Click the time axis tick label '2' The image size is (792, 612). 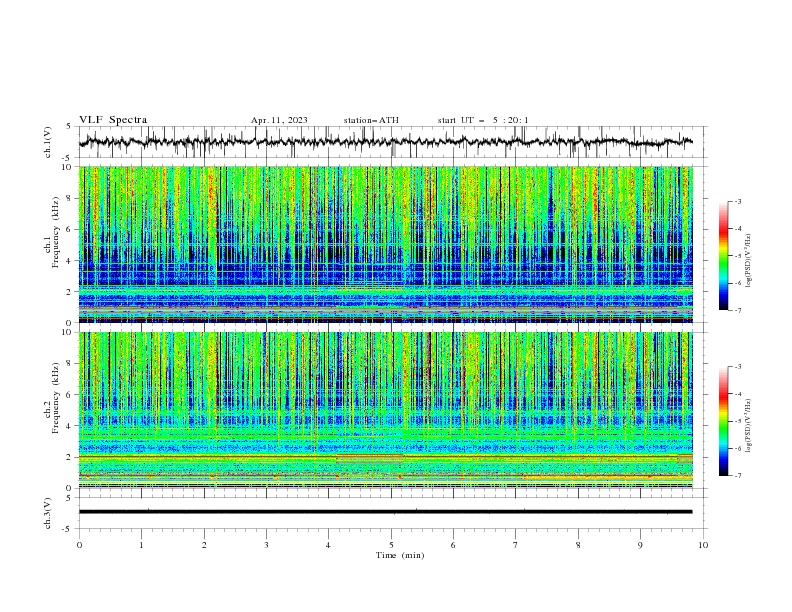tap(204, 545)
